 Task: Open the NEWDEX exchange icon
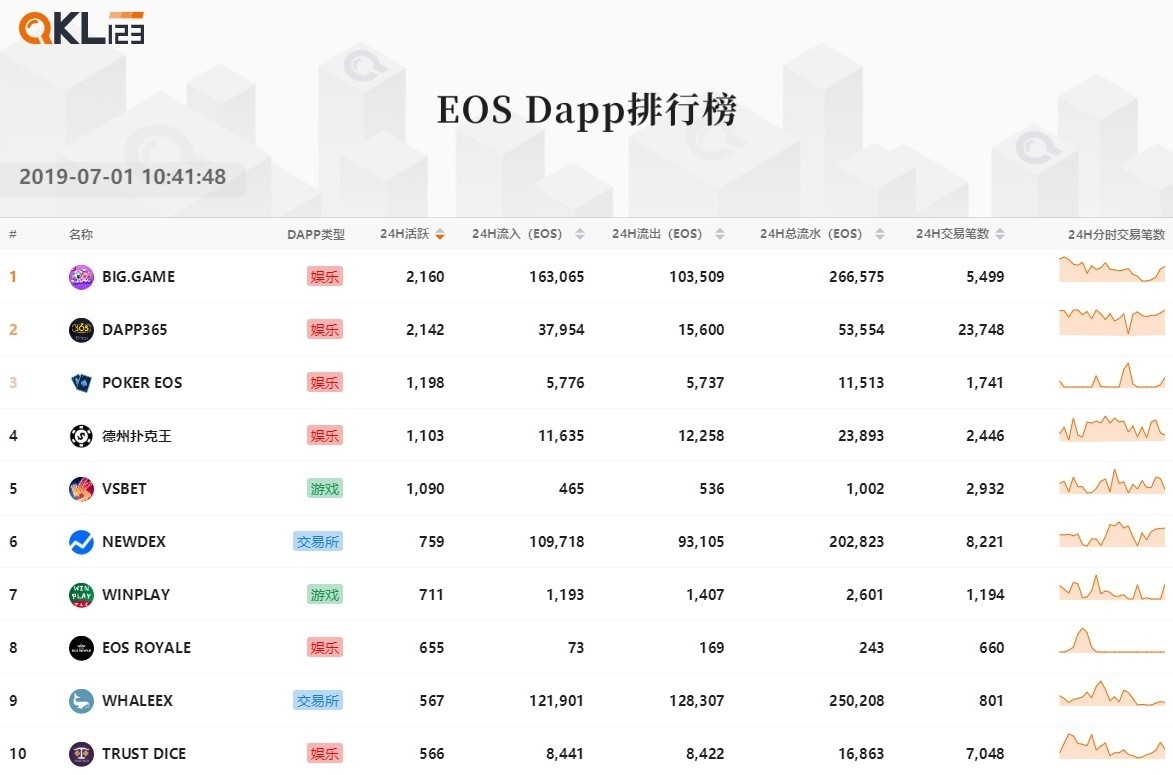(x=81, y=542)
